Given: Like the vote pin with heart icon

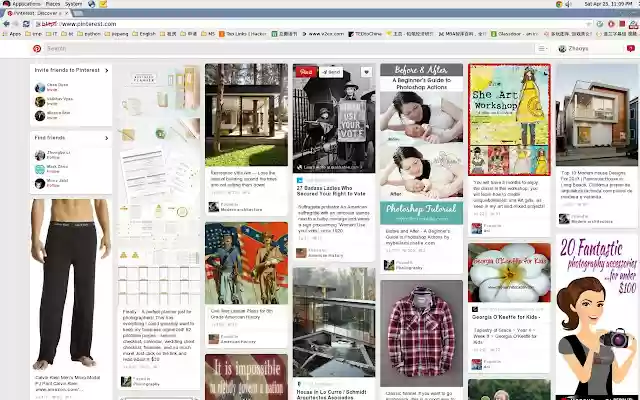Looking at the screenshot, I should (366, 72).
